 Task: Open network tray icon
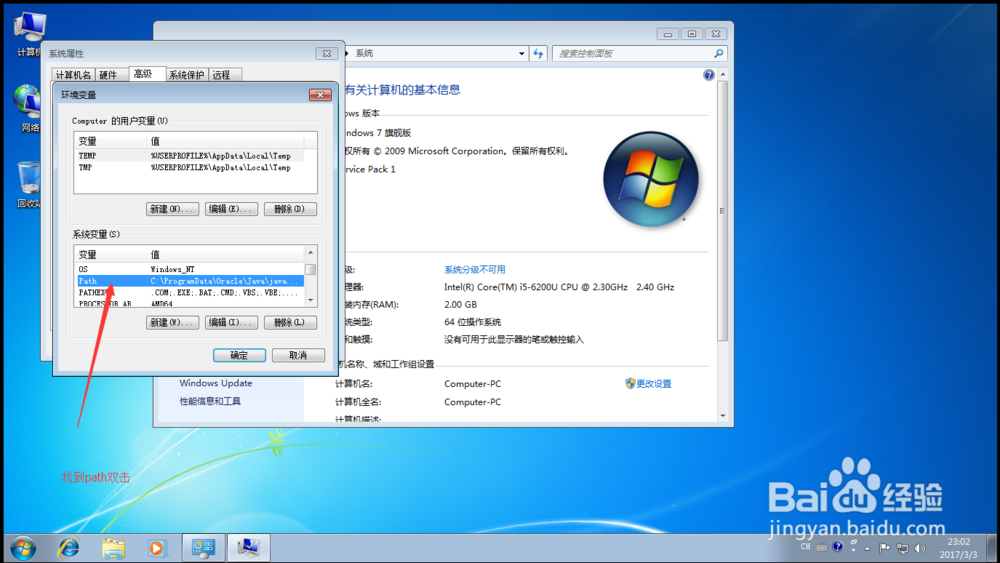click(x=902, y=548)
